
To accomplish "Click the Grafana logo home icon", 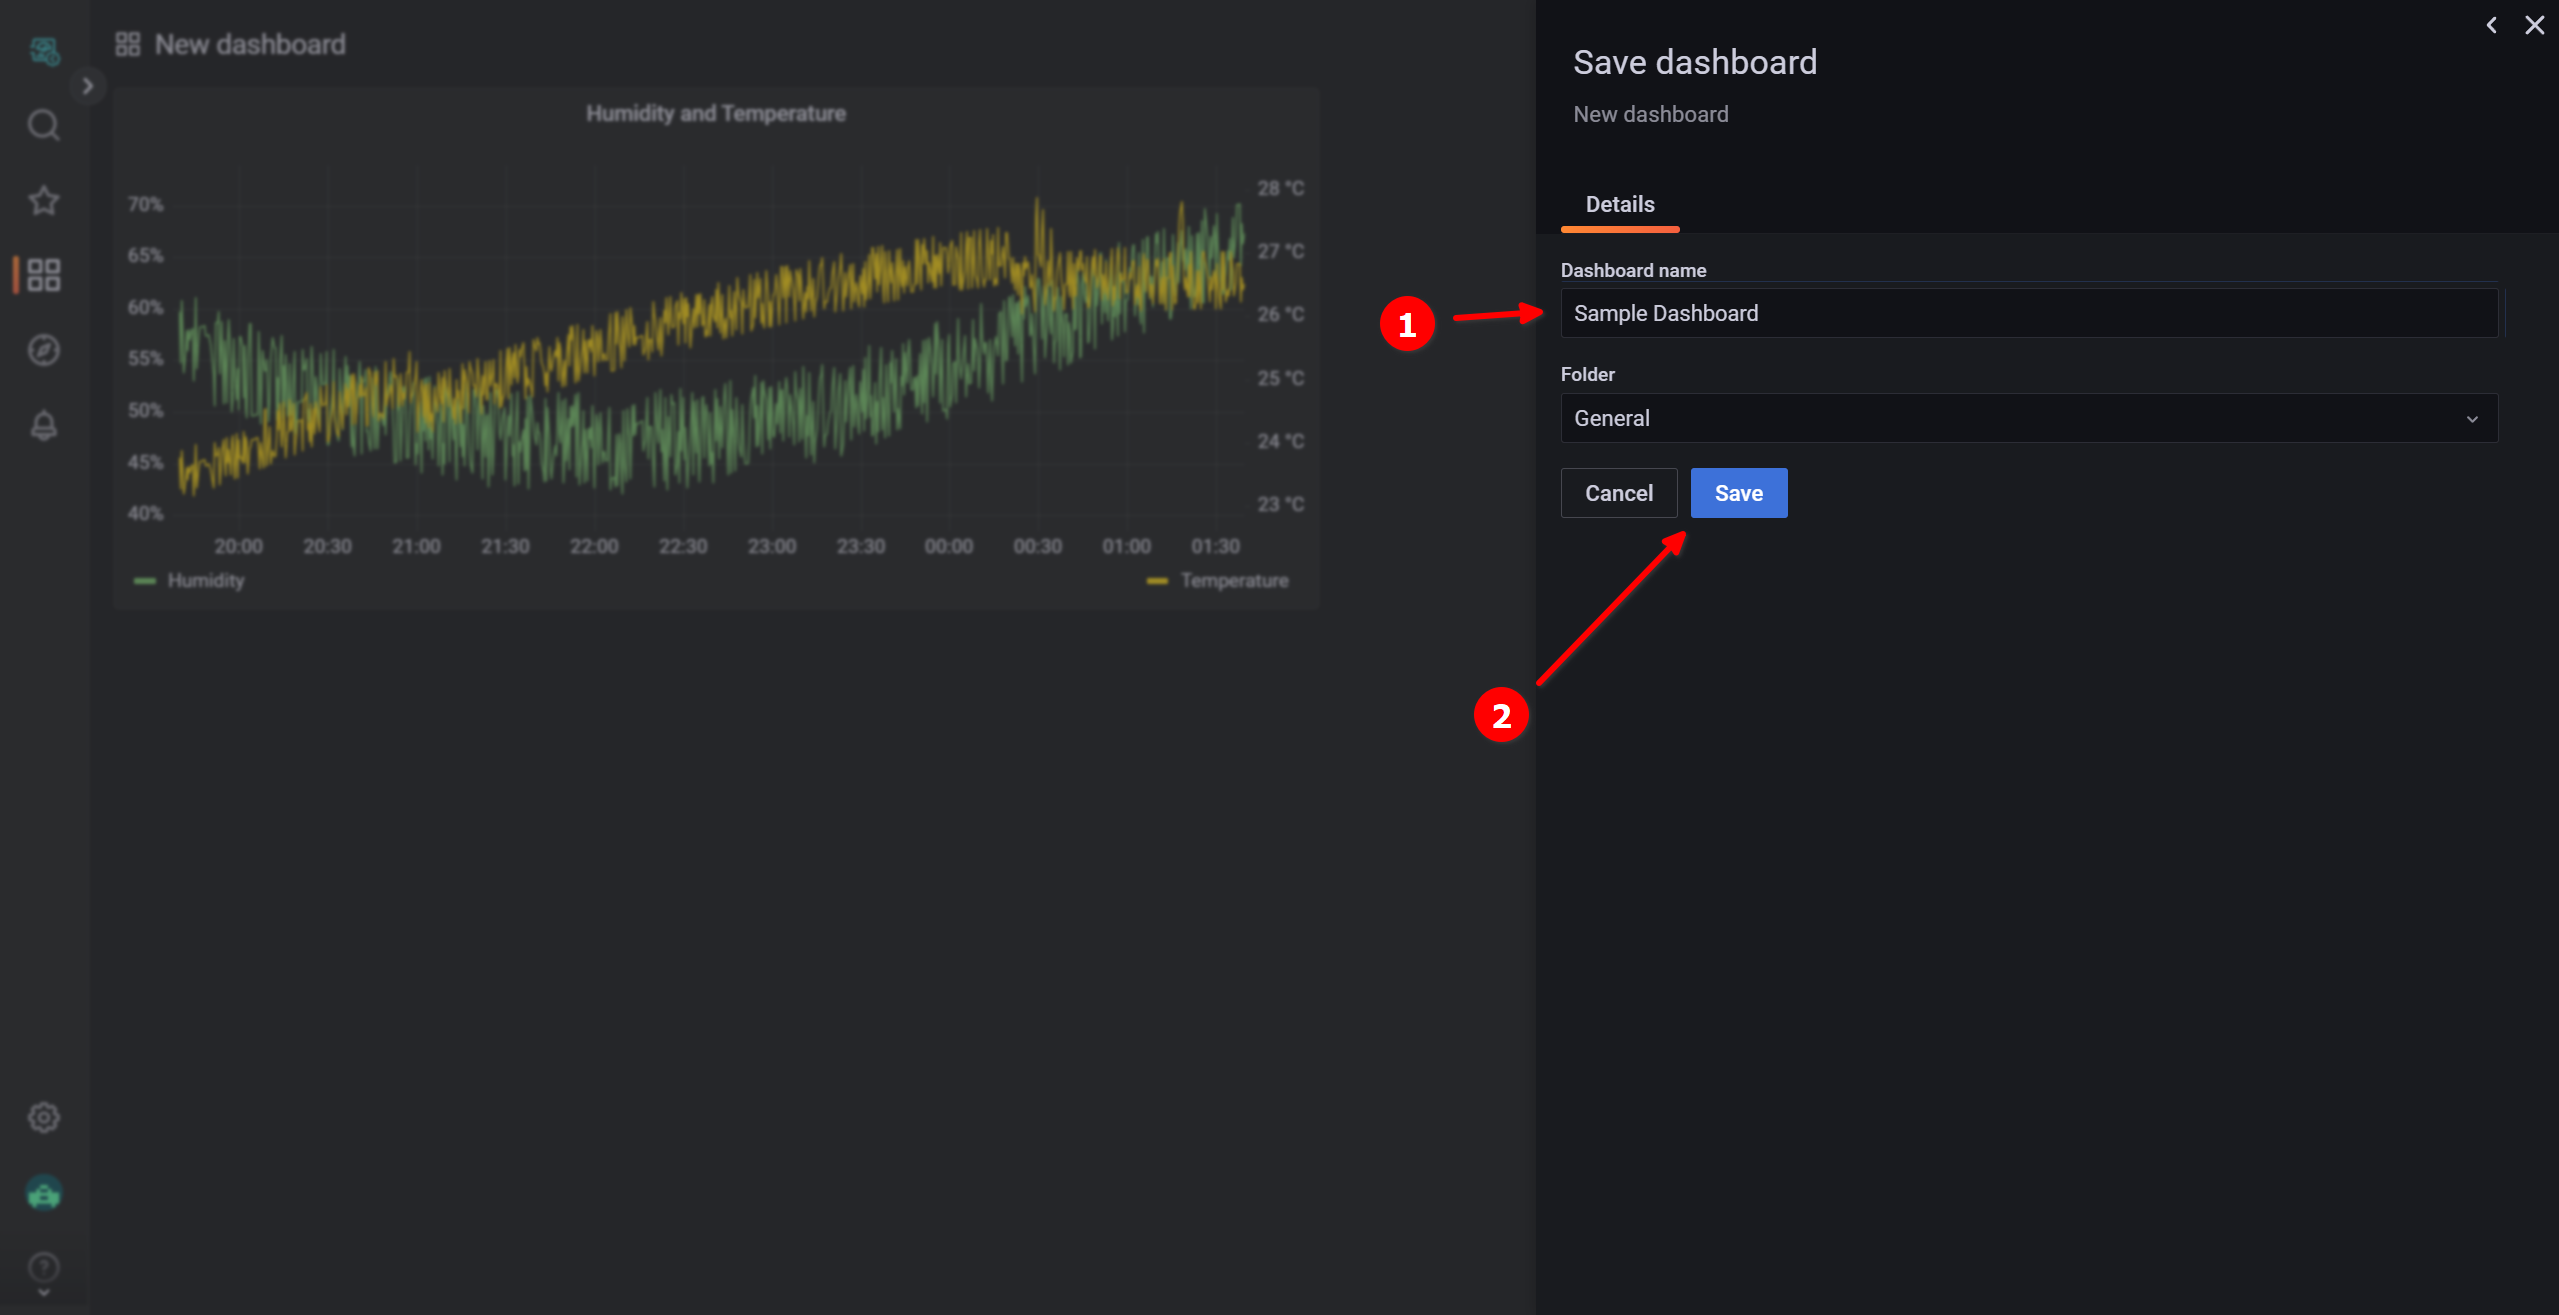I will tap(44, 50).
